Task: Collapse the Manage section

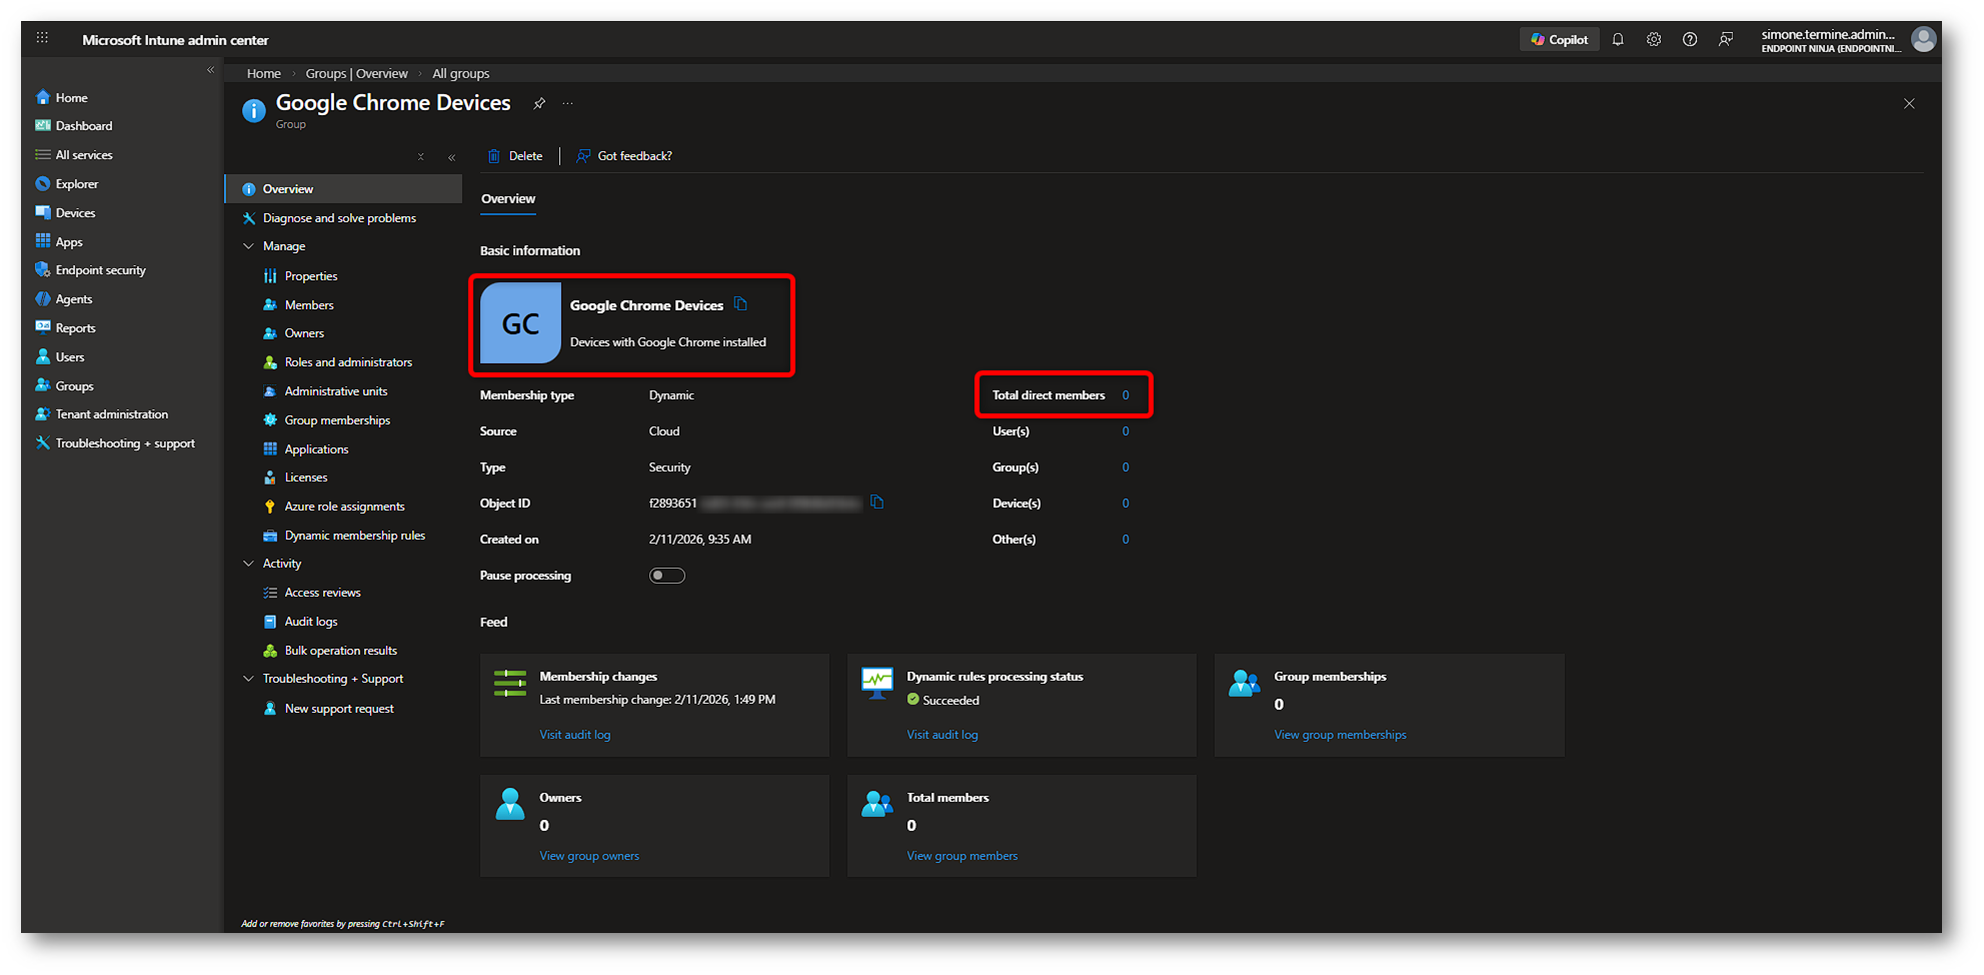Action: click(x=249, y=246)
